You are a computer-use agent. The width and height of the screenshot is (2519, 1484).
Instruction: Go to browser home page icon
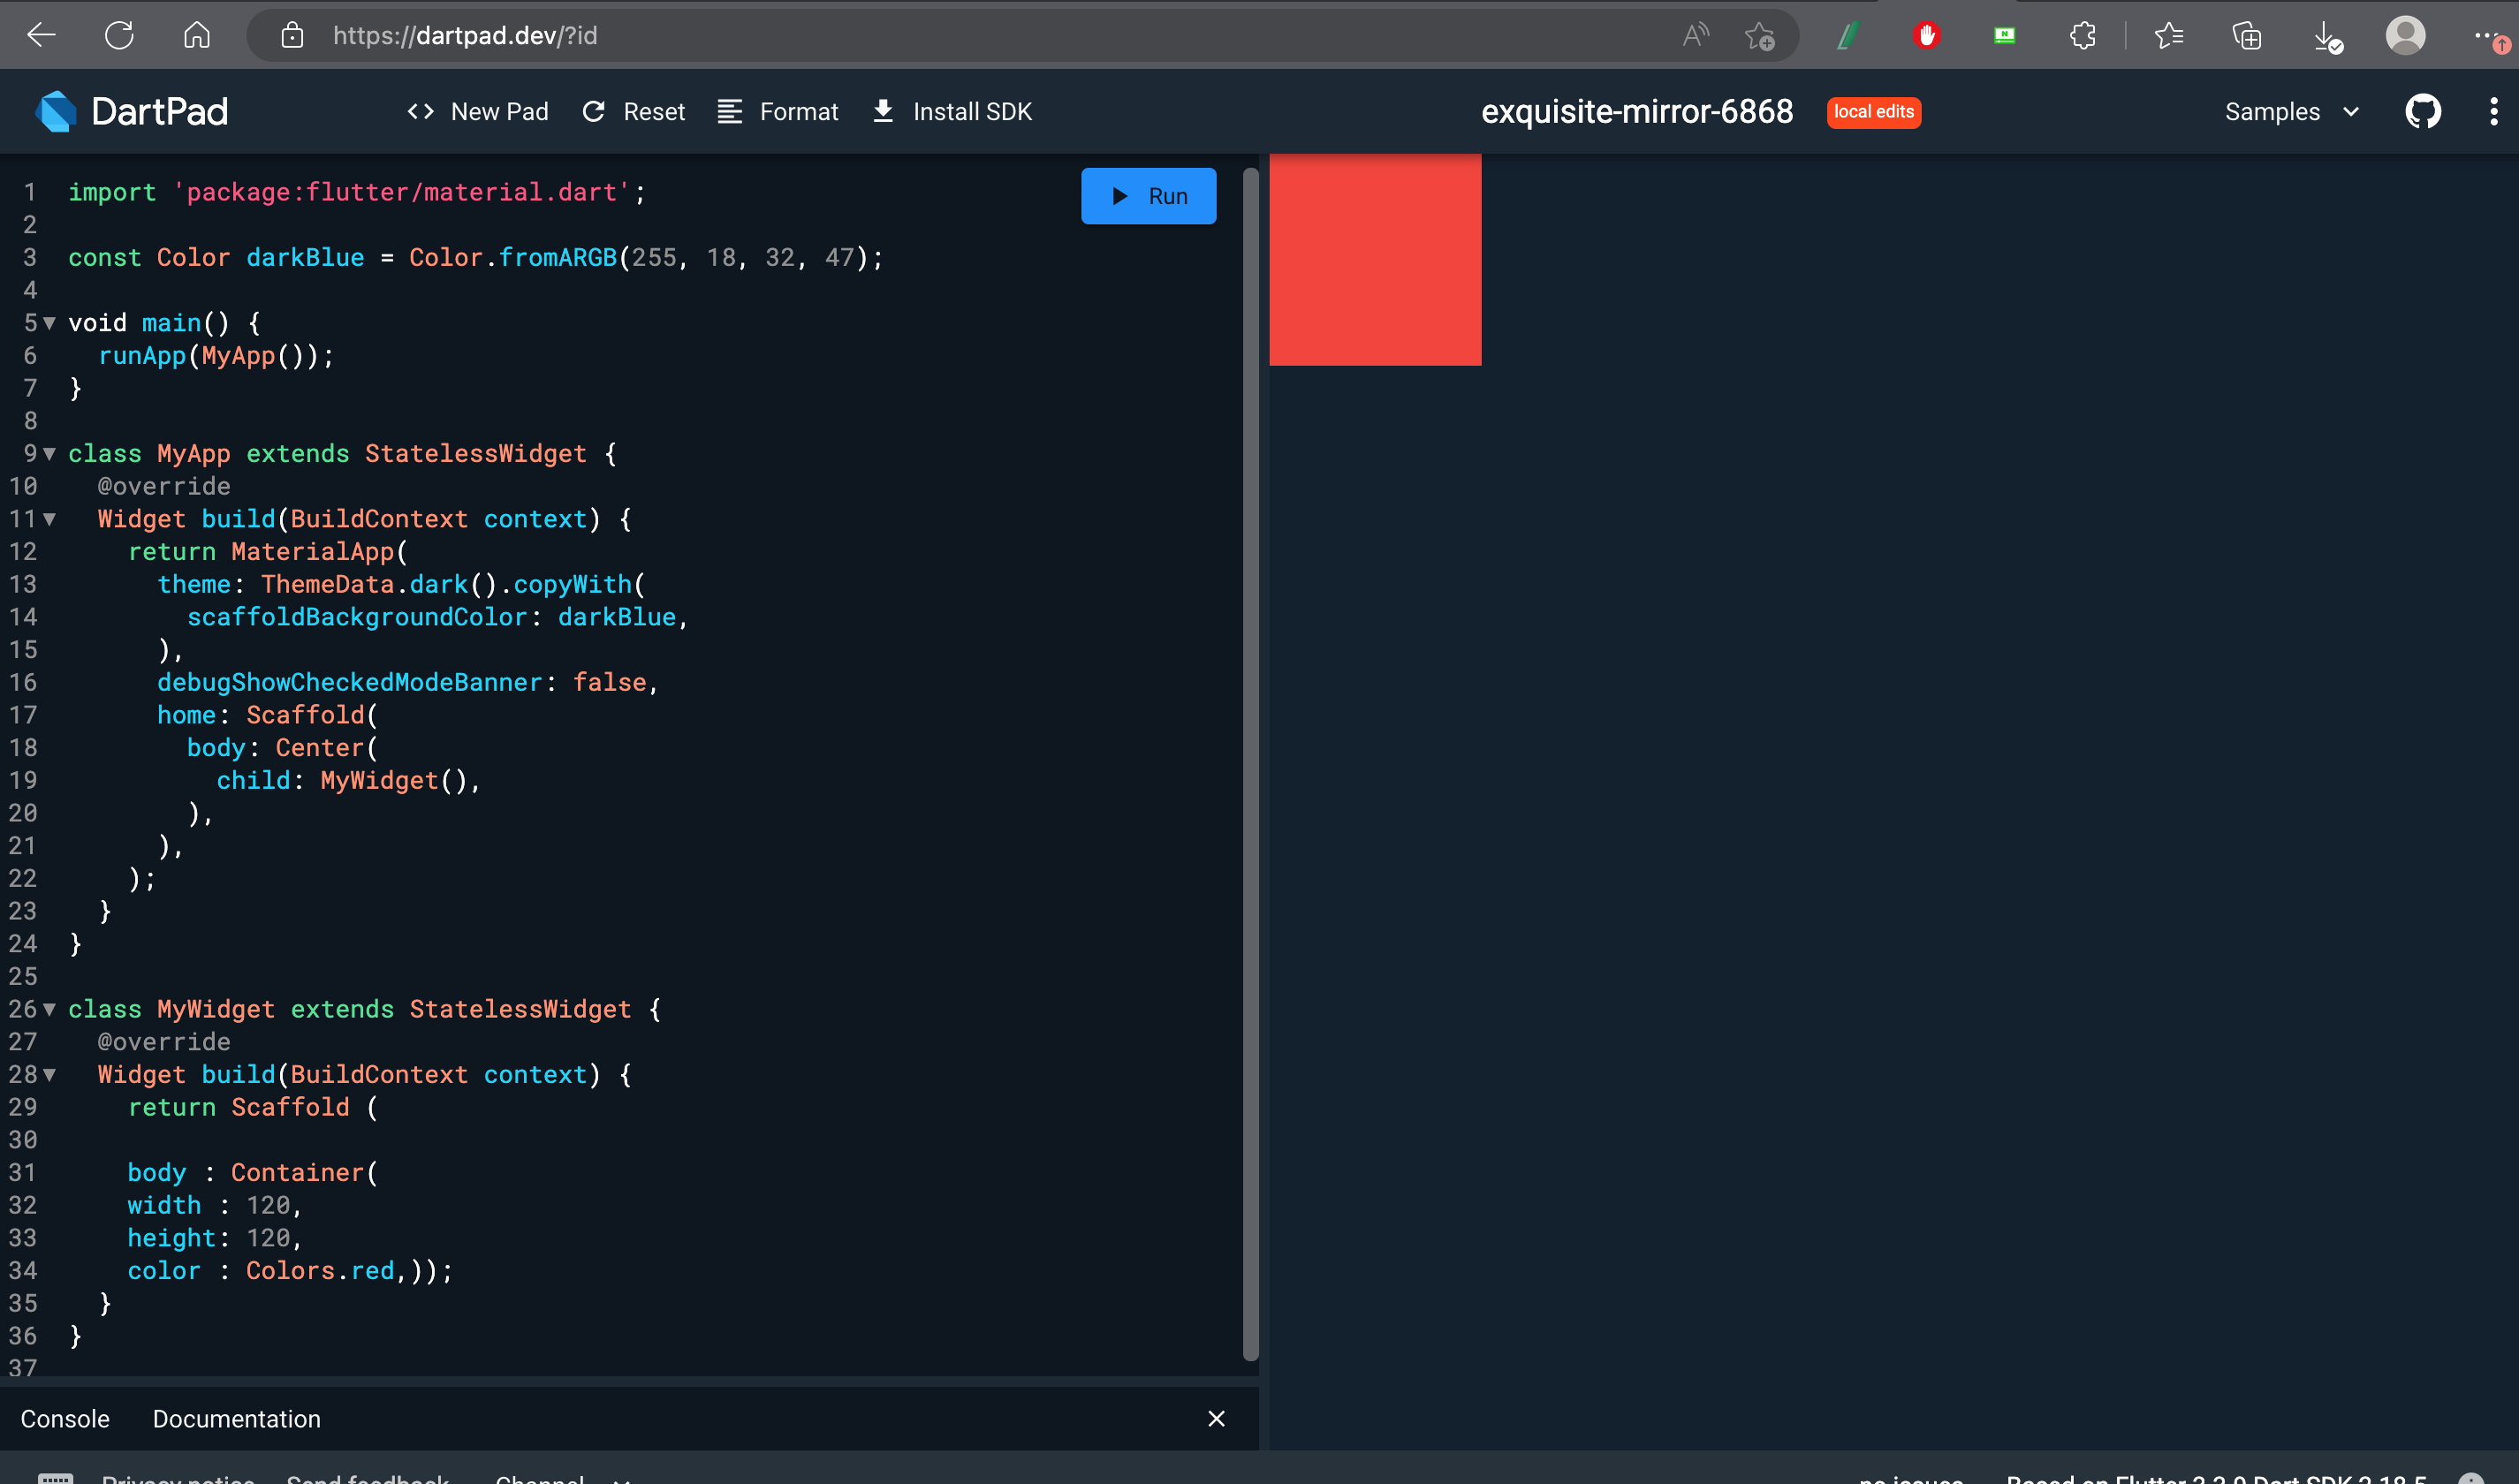pyautogui.click(x=197, y=36)
